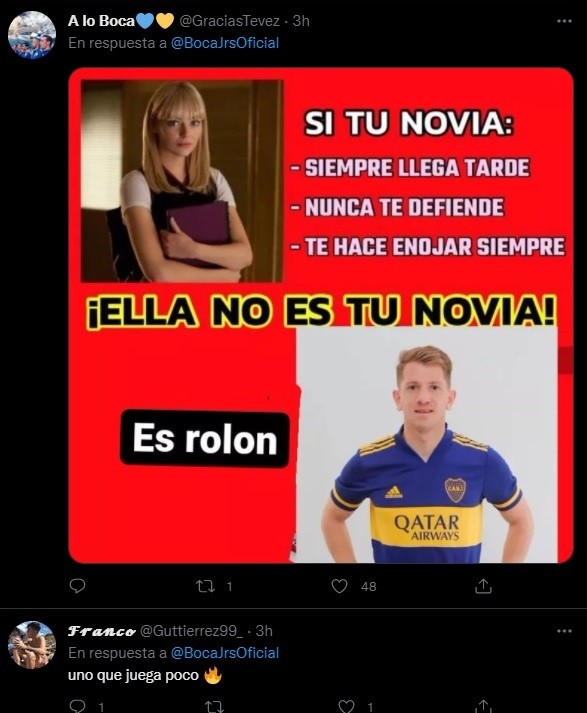Retweet the A lo Boca meme tweet
This screenshot has height=713, width=587.
pyautogui.click(x=206, y=586)
